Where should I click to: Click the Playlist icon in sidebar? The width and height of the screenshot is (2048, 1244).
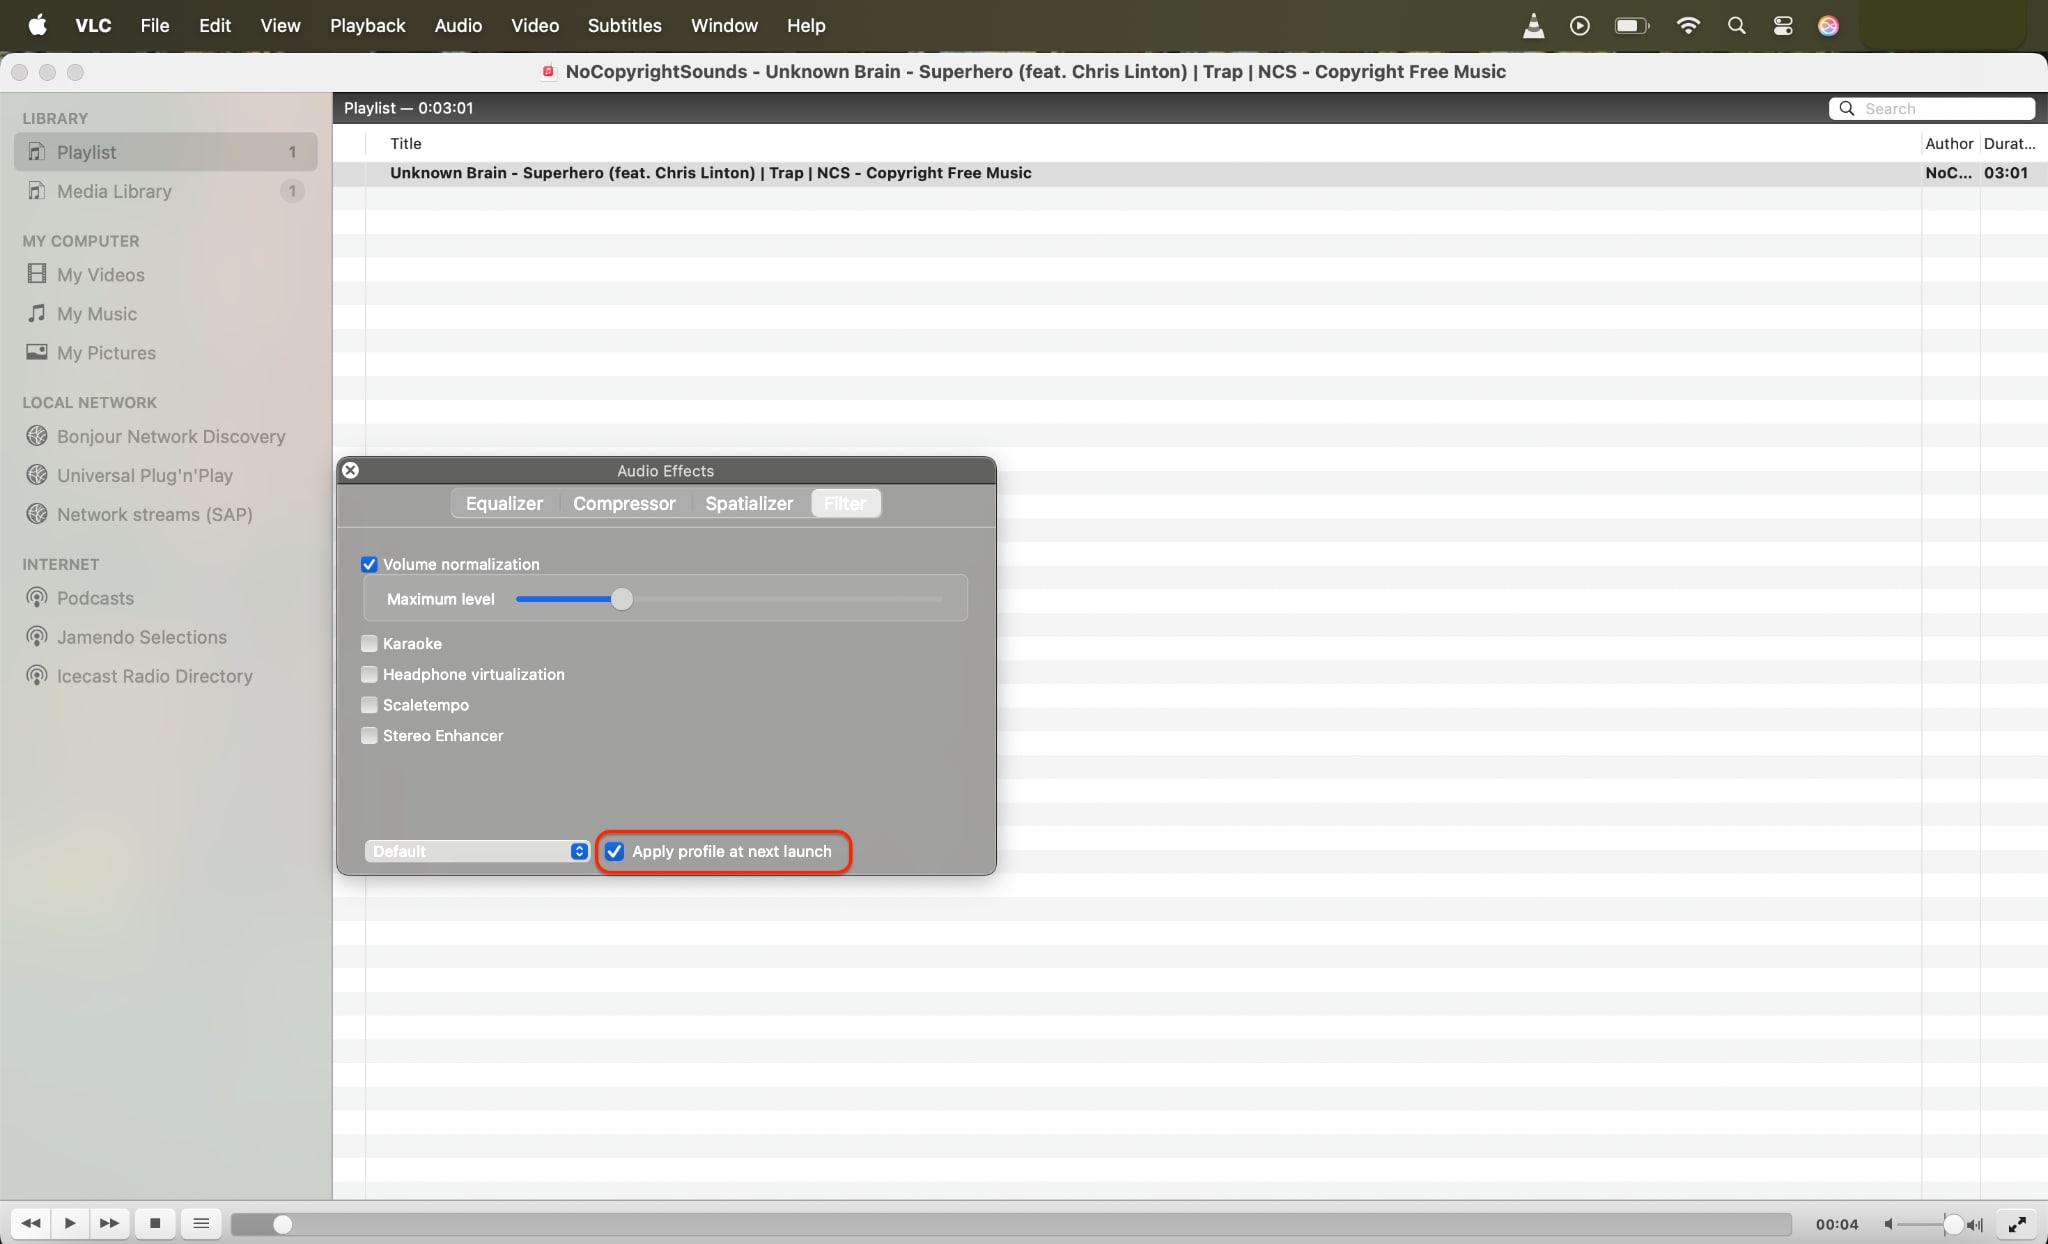[37, 152]
